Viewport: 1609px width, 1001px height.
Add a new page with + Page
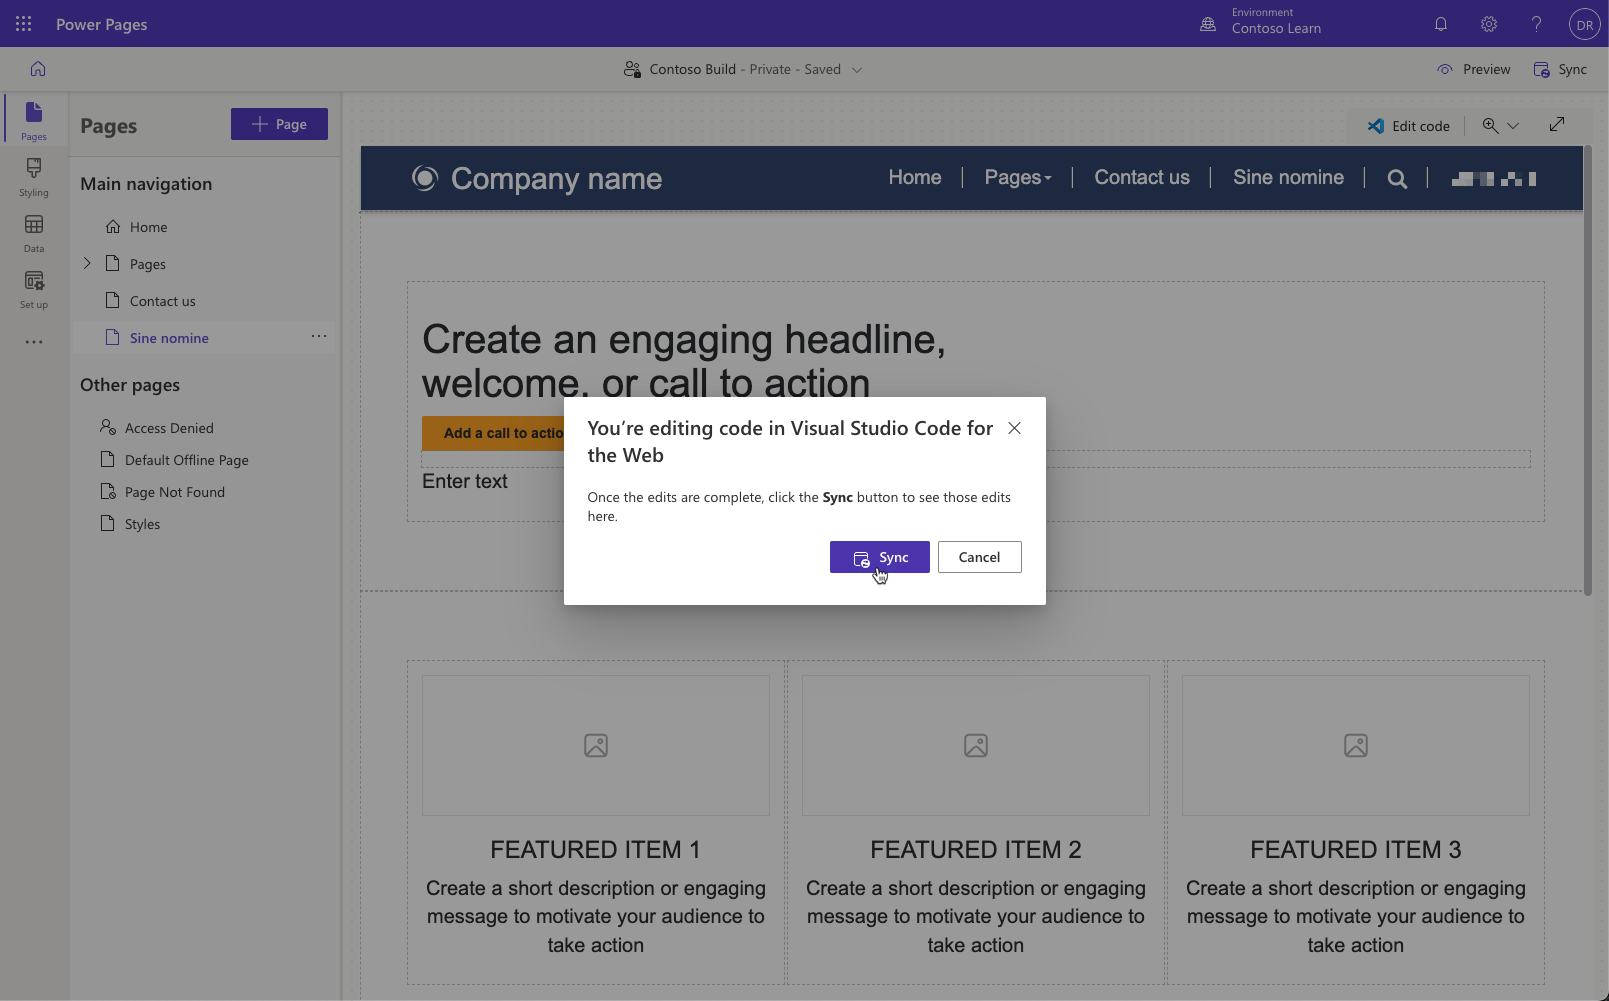[279, 123]
